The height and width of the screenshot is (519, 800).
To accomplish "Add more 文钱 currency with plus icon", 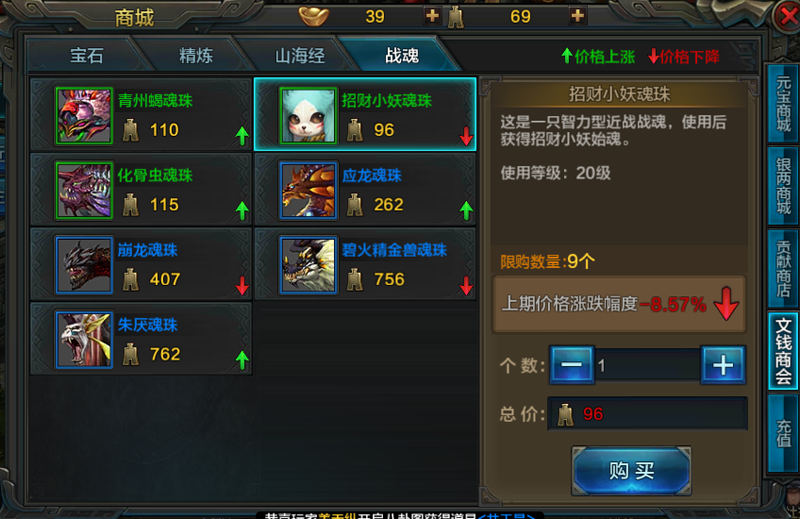I will 577,16.
